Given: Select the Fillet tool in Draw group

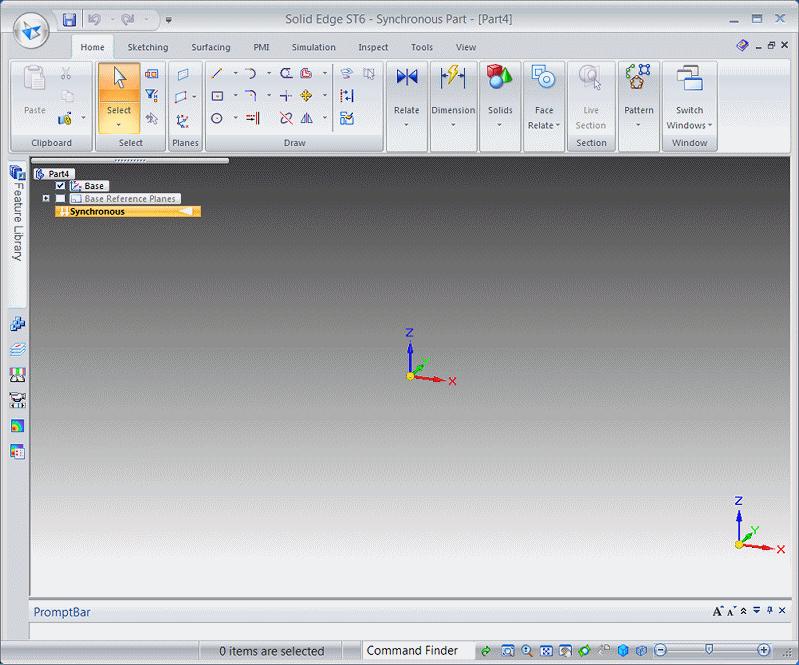Looking at the screenshot, I should [251, 96].
